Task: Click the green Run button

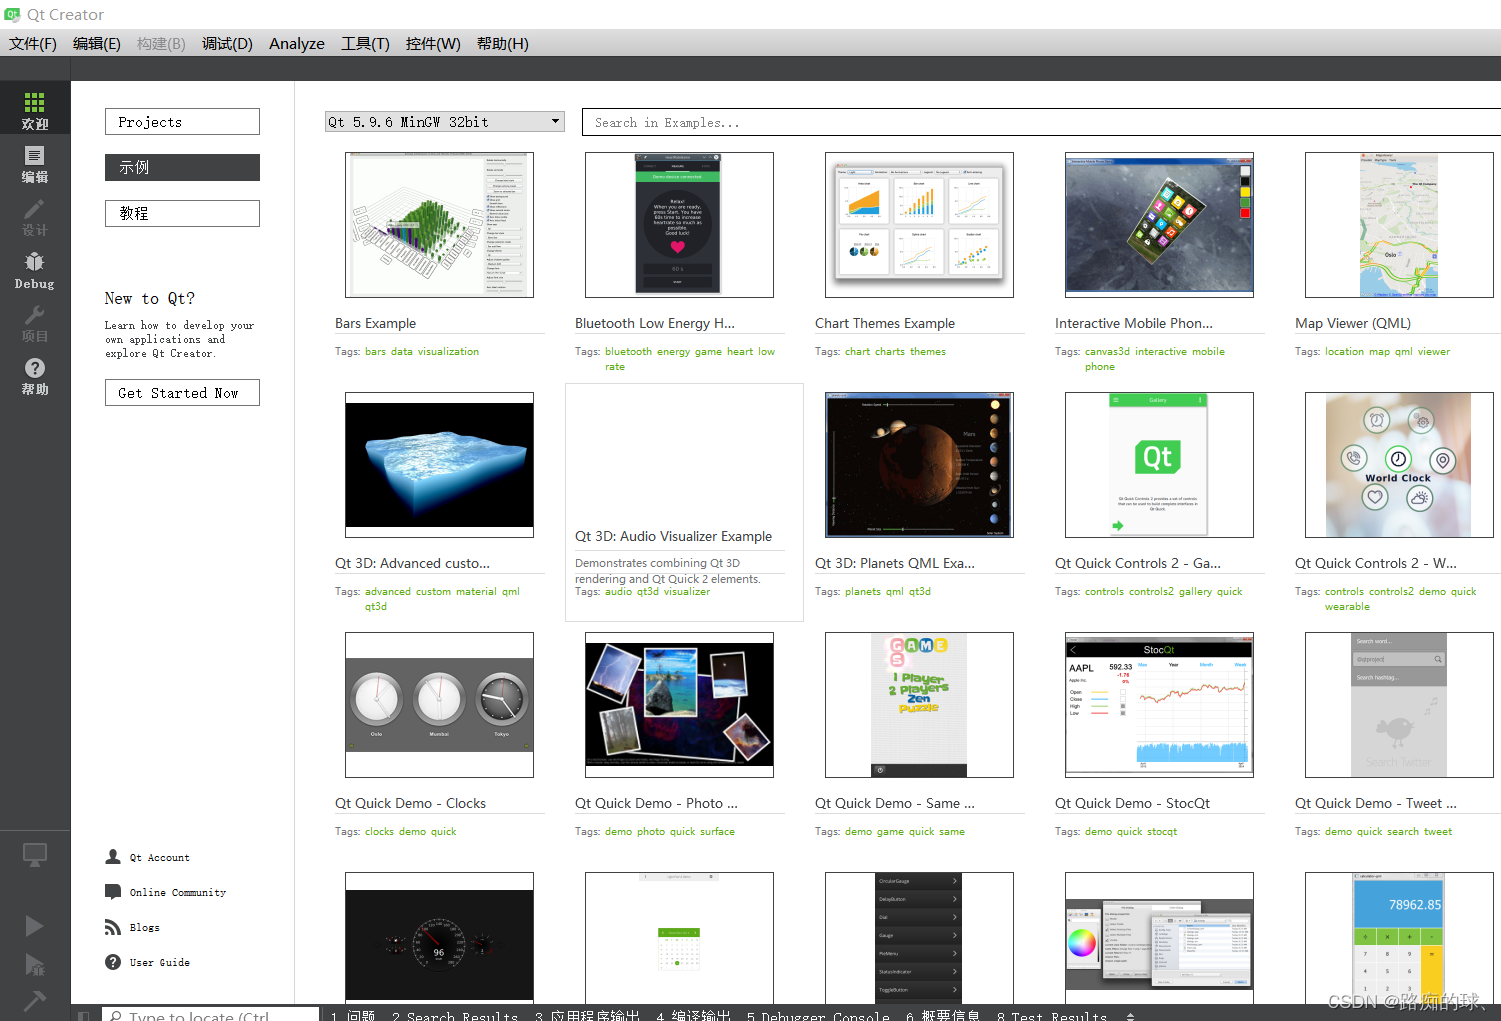Action: (x=34, y=926)
